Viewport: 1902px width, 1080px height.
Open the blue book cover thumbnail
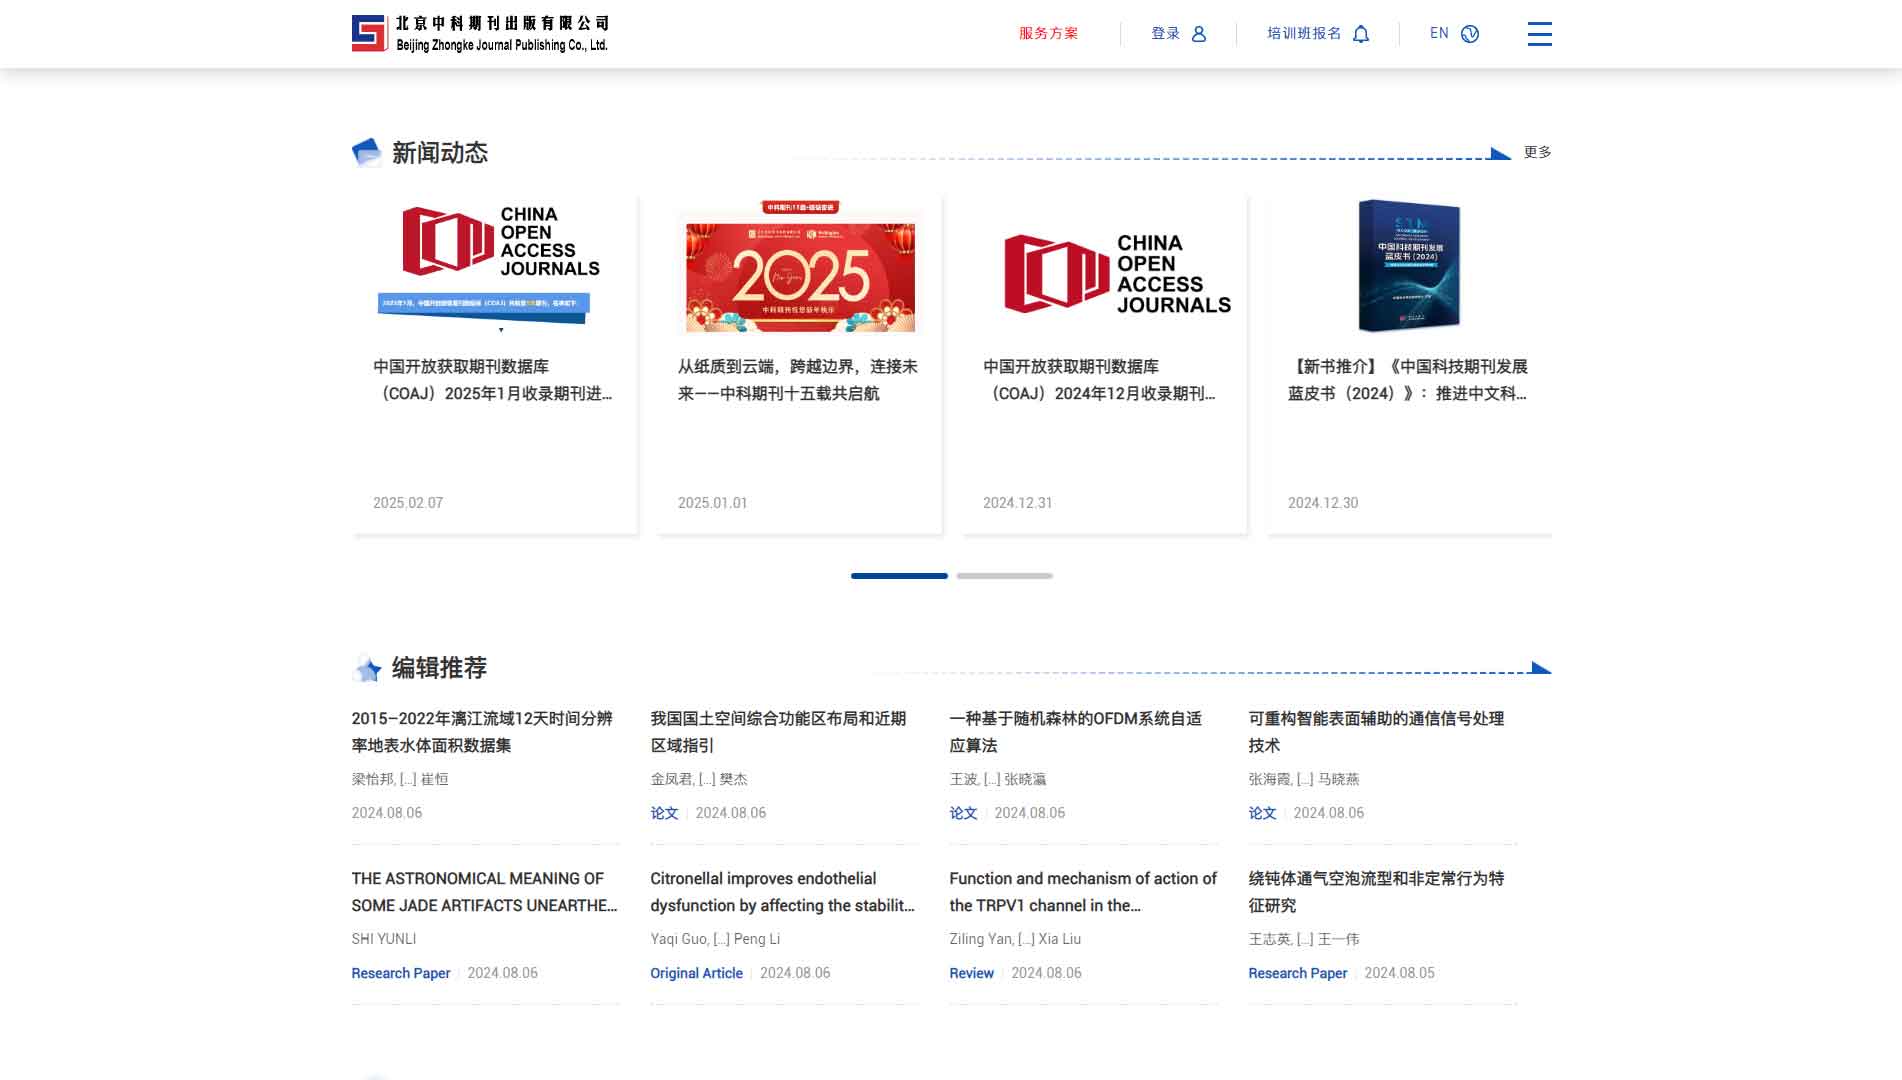[1409, 266]
